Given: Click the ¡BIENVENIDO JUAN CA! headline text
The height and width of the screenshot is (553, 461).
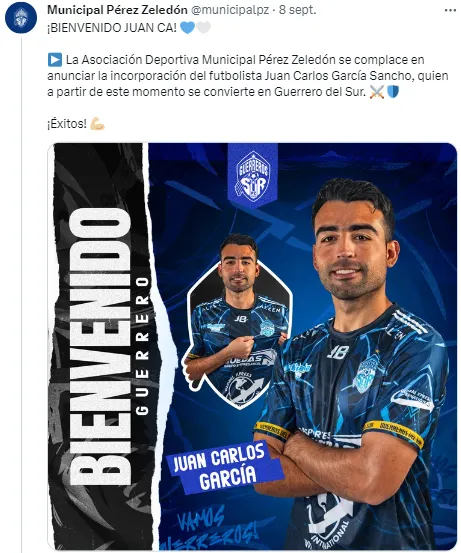Looking at the screenshot, I should [x=112, y=27].
